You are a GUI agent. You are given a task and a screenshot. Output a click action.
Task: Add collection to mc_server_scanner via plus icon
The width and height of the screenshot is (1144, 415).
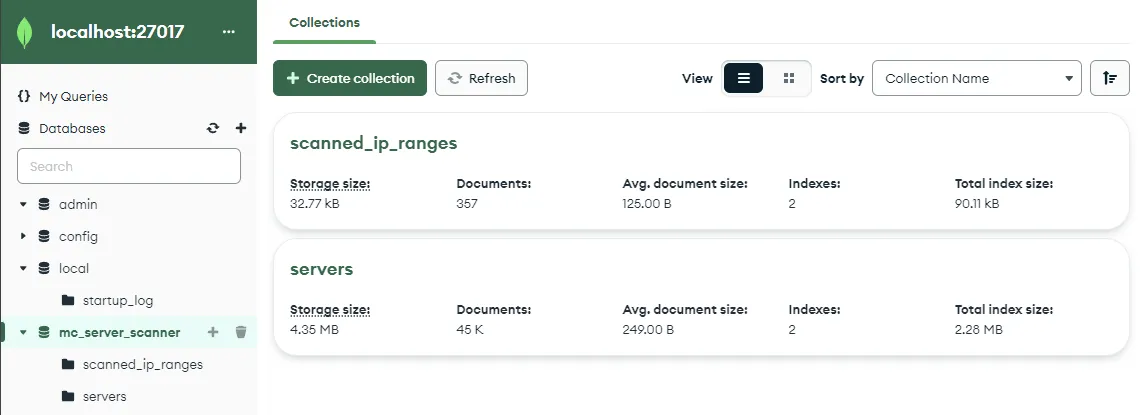(212, 332)
